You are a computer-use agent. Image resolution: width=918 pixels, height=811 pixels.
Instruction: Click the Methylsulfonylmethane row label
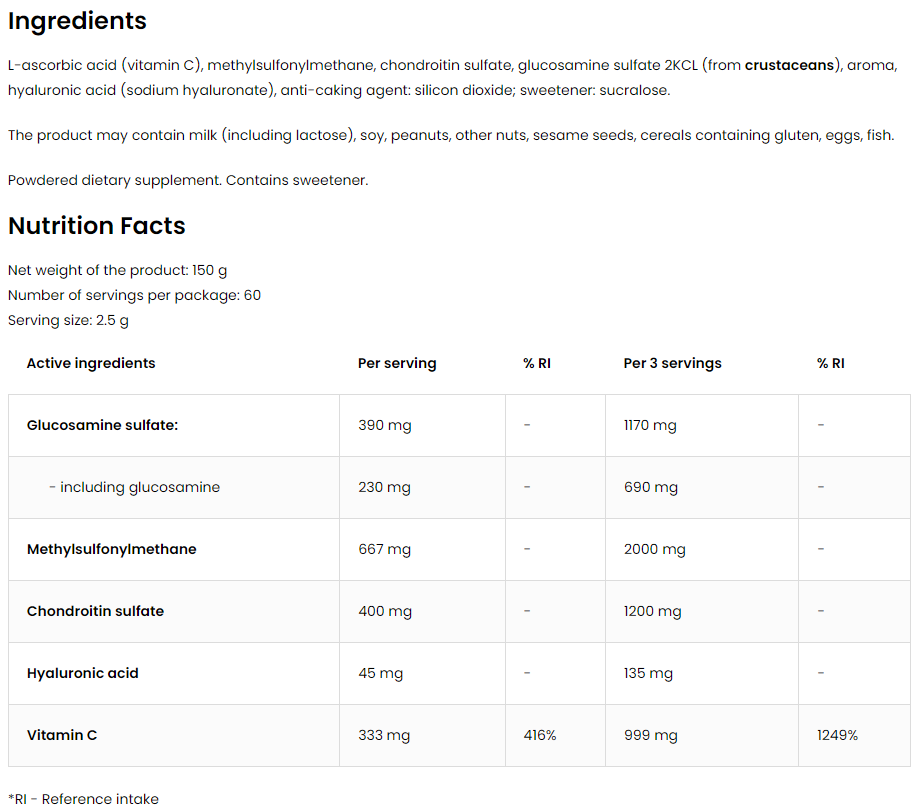111,549
